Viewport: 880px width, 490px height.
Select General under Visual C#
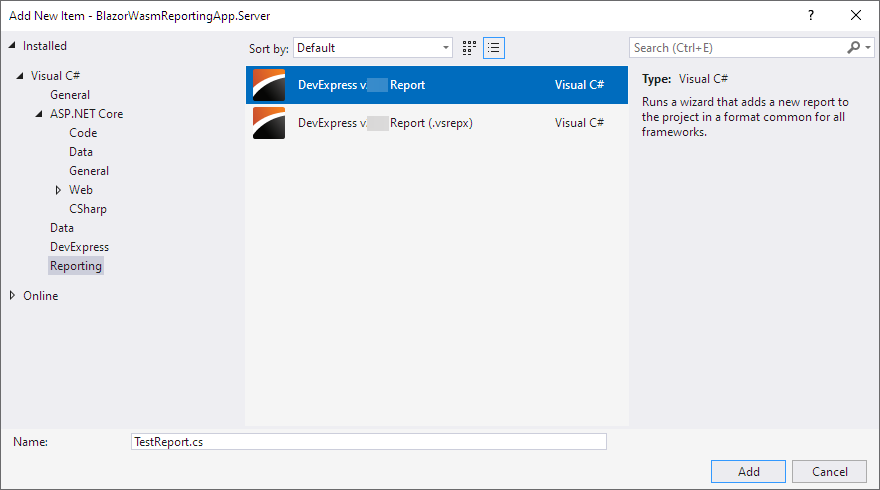point(70,95)
